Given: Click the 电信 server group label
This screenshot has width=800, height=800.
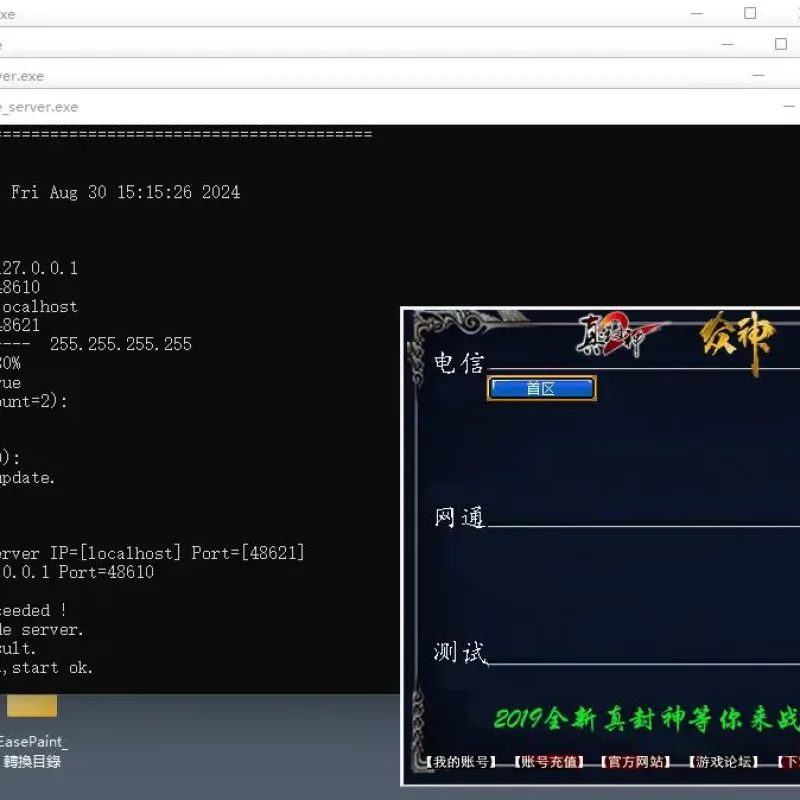Looking at the screenshot, I should [459, 363].
